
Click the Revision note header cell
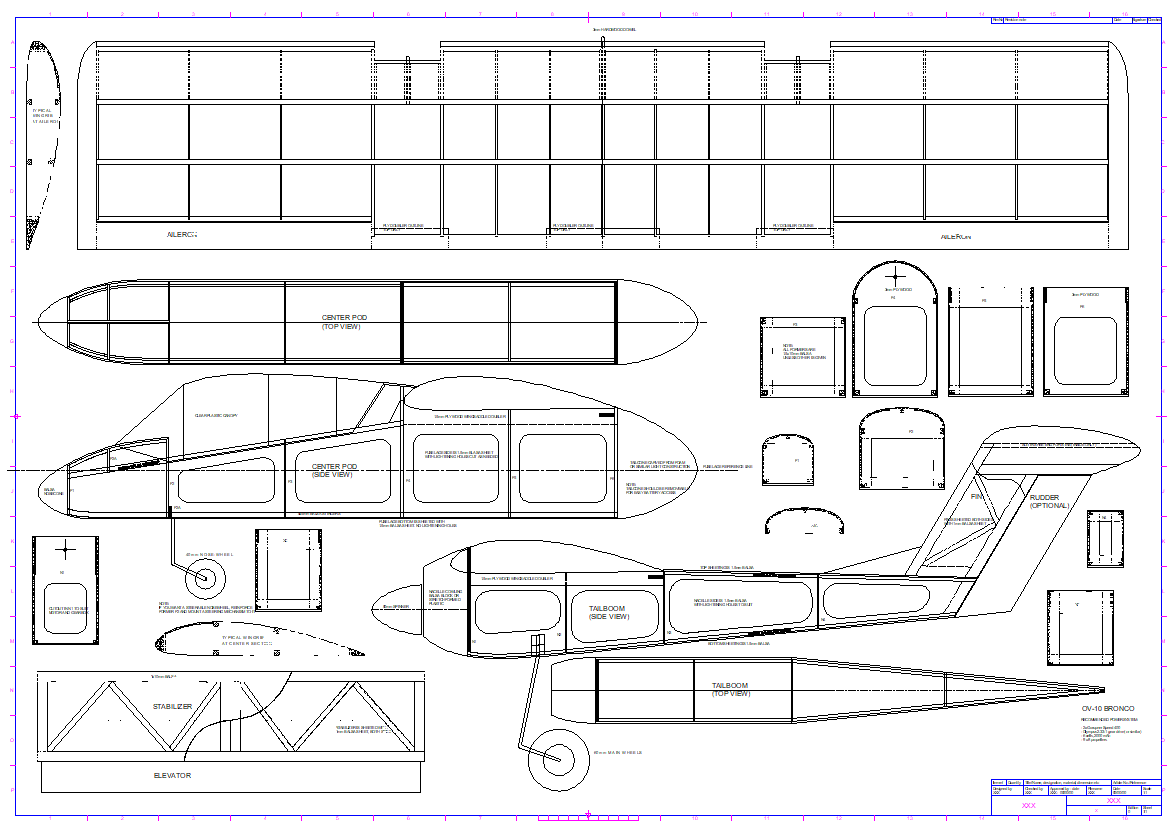click(x=1057, y=20)
